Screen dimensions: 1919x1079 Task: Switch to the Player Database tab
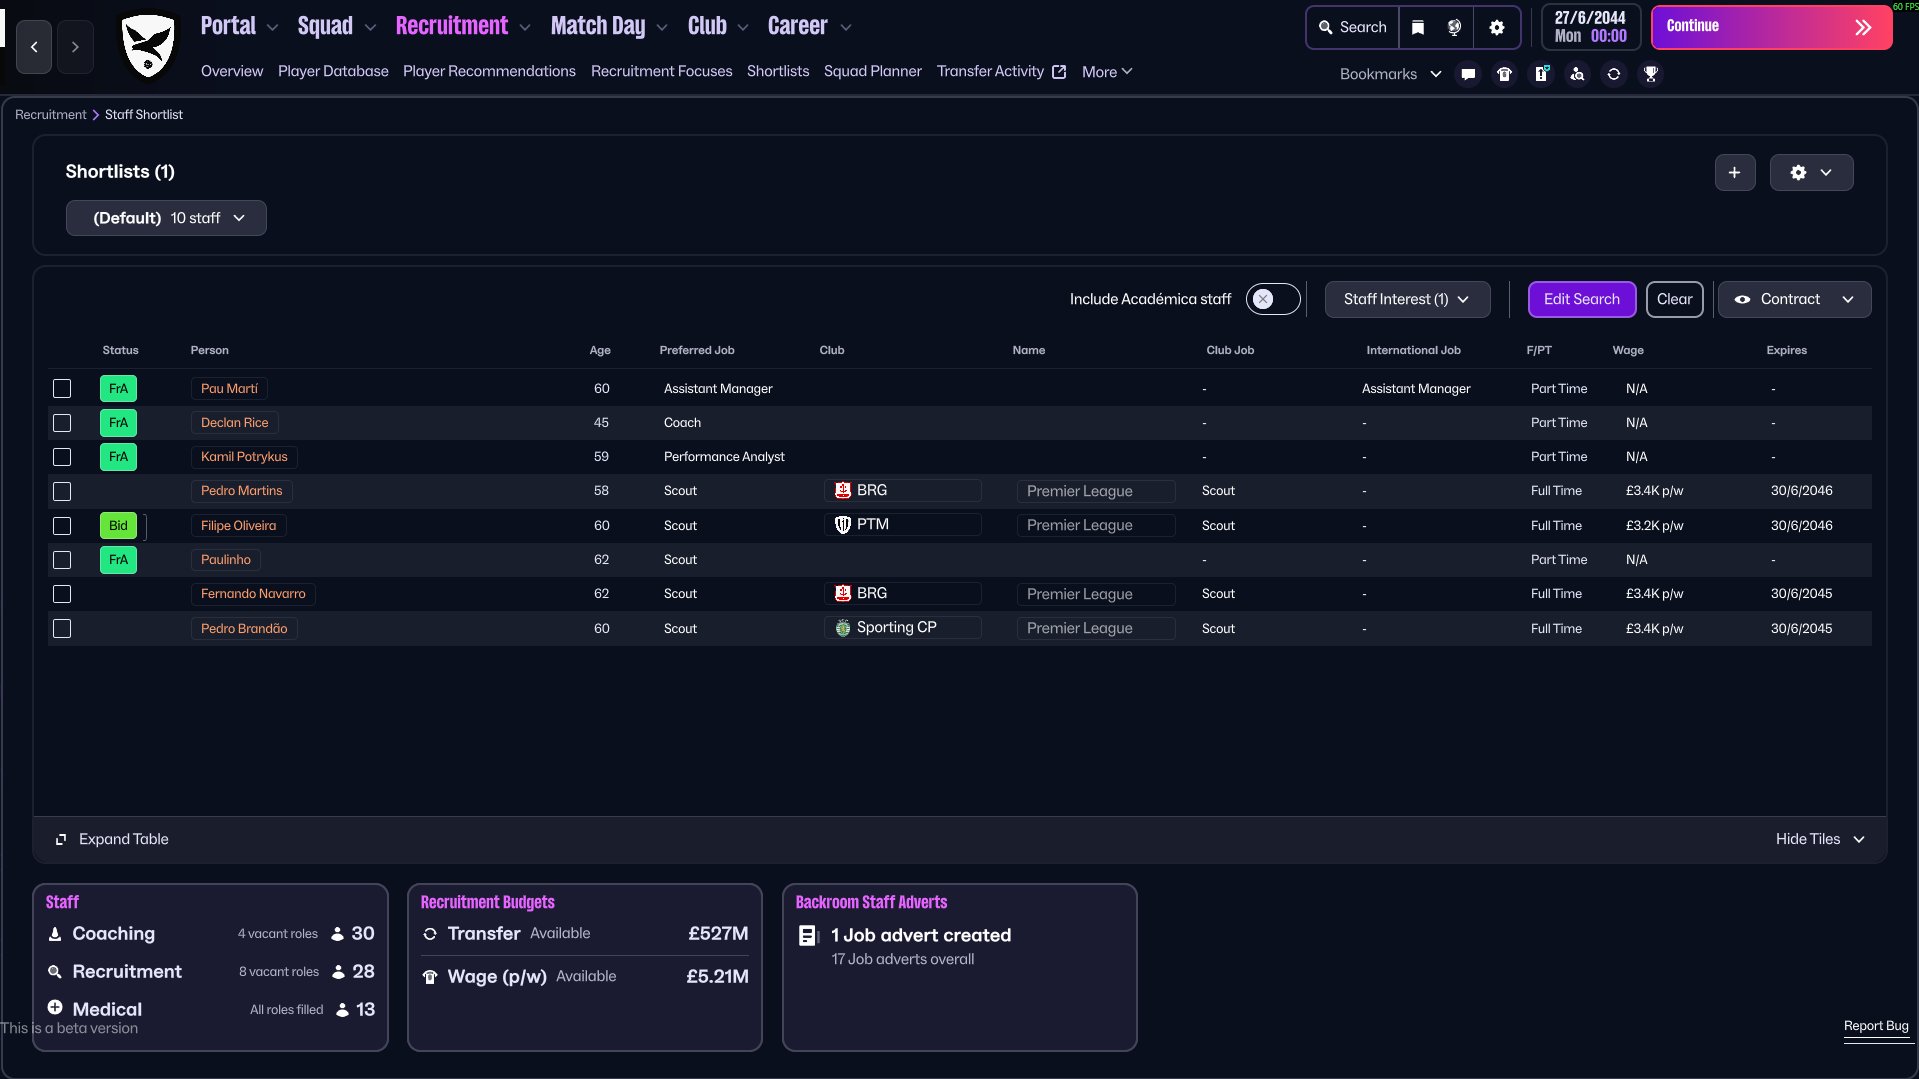[x=333, y=71]
